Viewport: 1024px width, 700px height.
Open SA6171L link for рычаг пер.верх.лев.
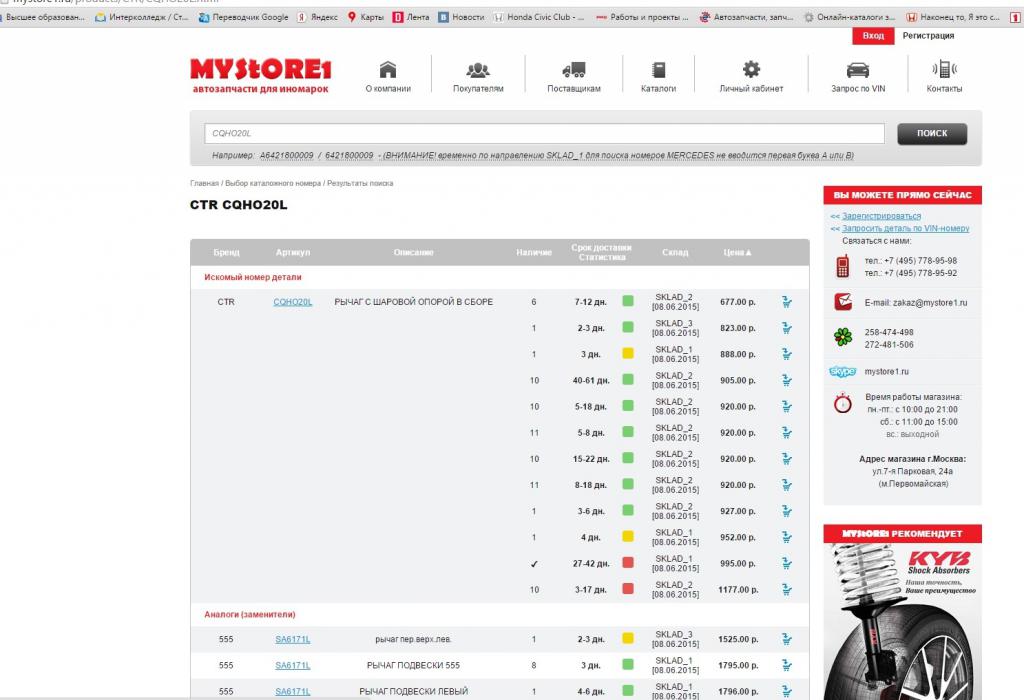pos(293,639)
